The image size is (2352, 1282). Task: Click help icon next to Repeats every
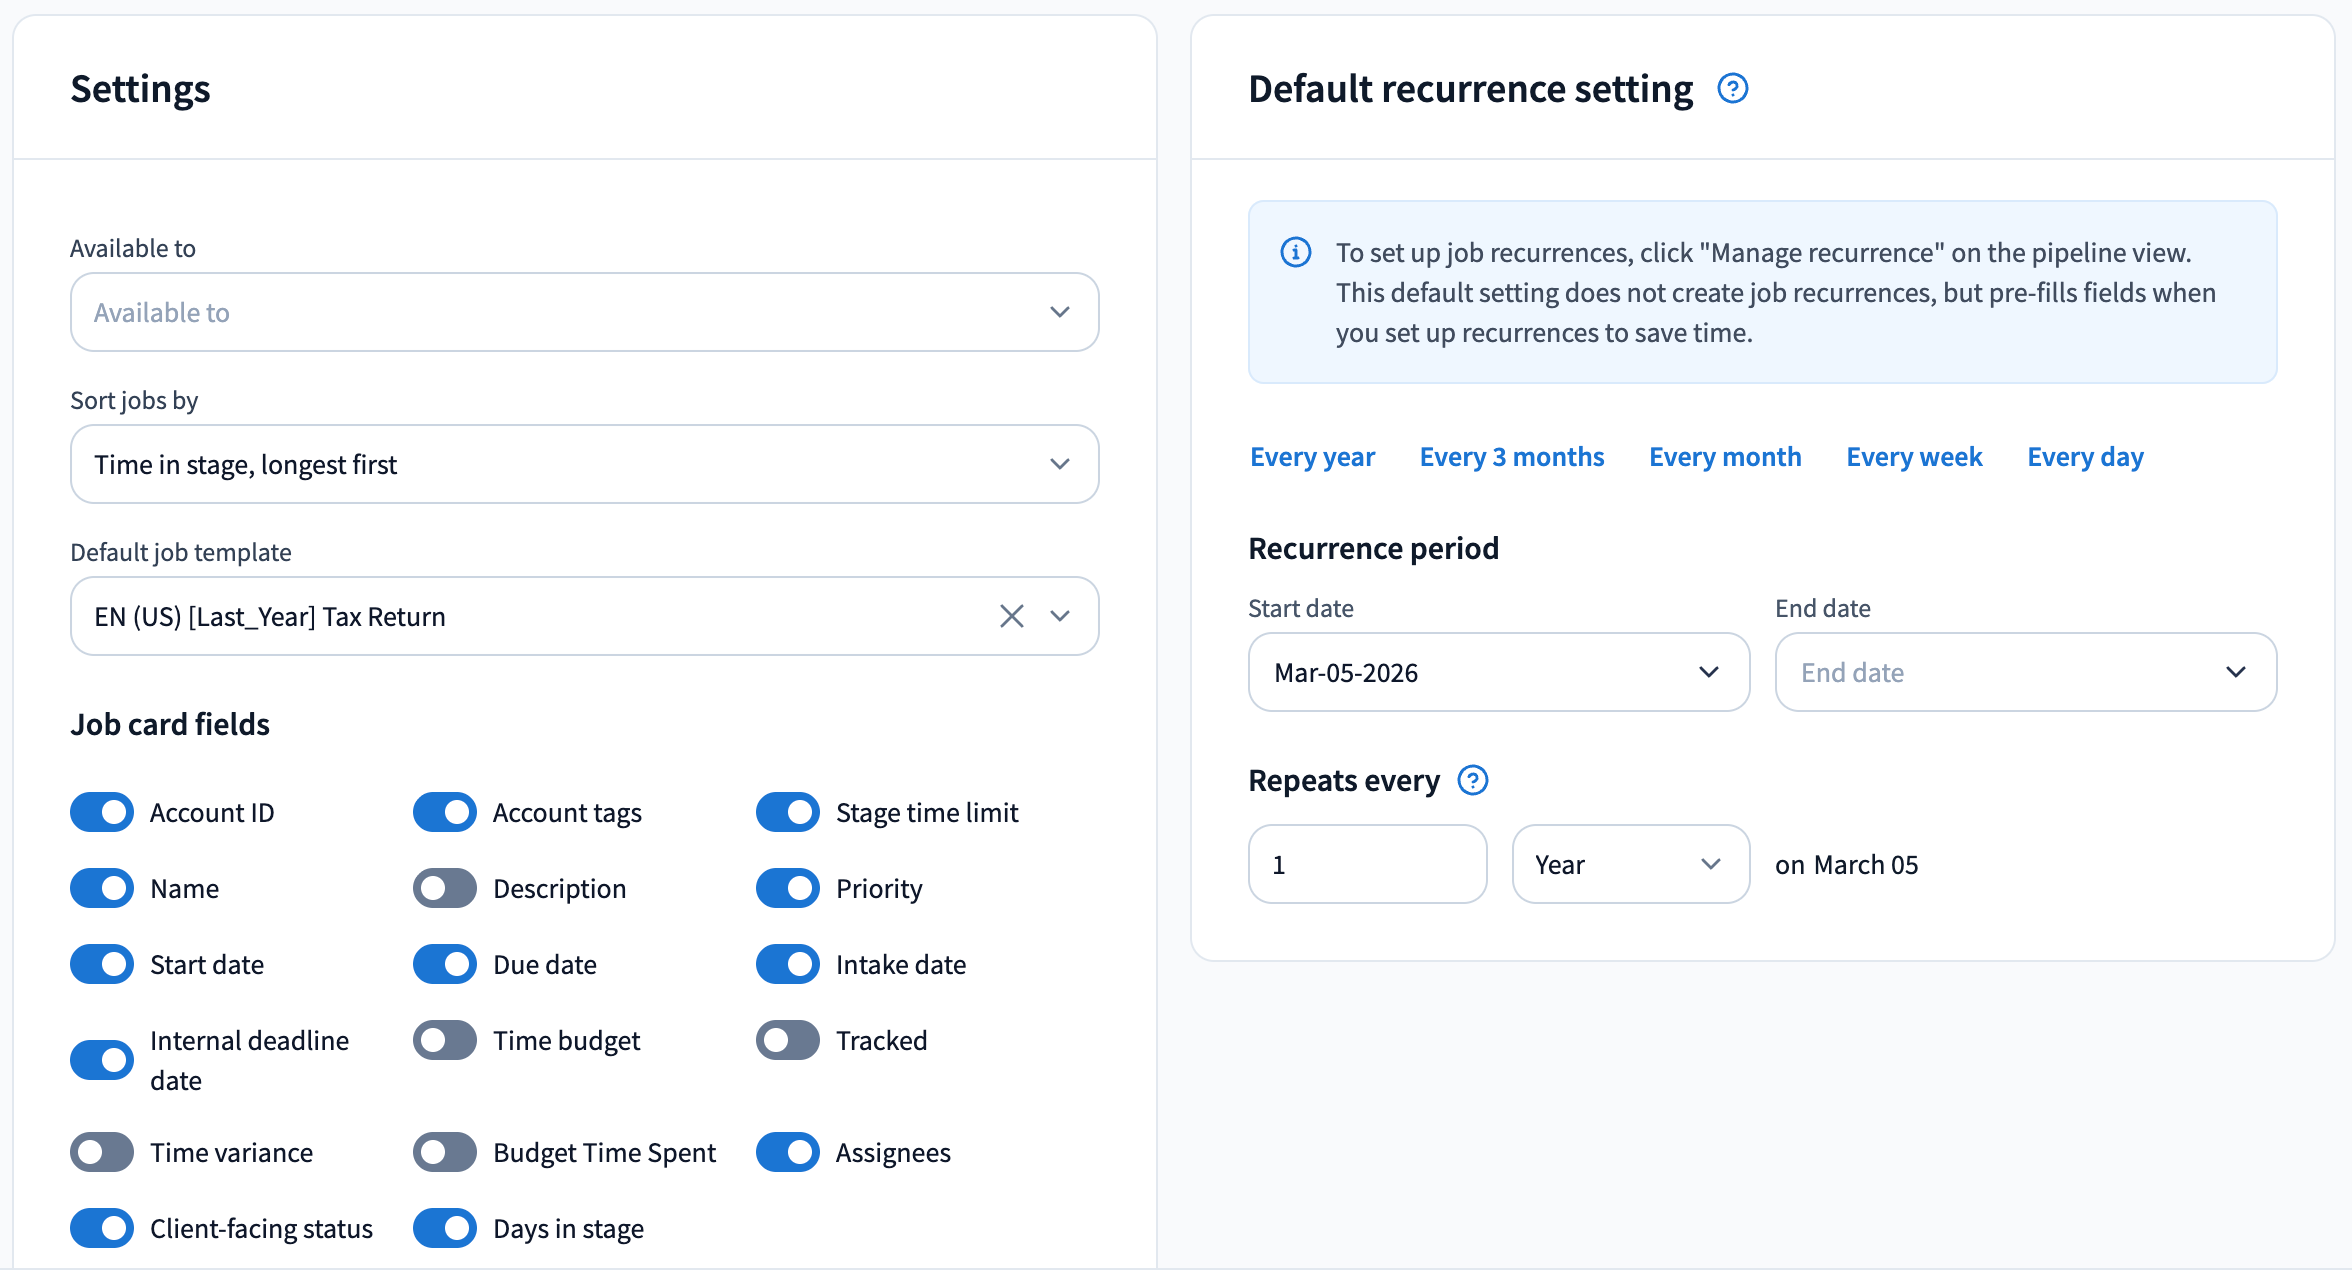tap(1472, 780)
